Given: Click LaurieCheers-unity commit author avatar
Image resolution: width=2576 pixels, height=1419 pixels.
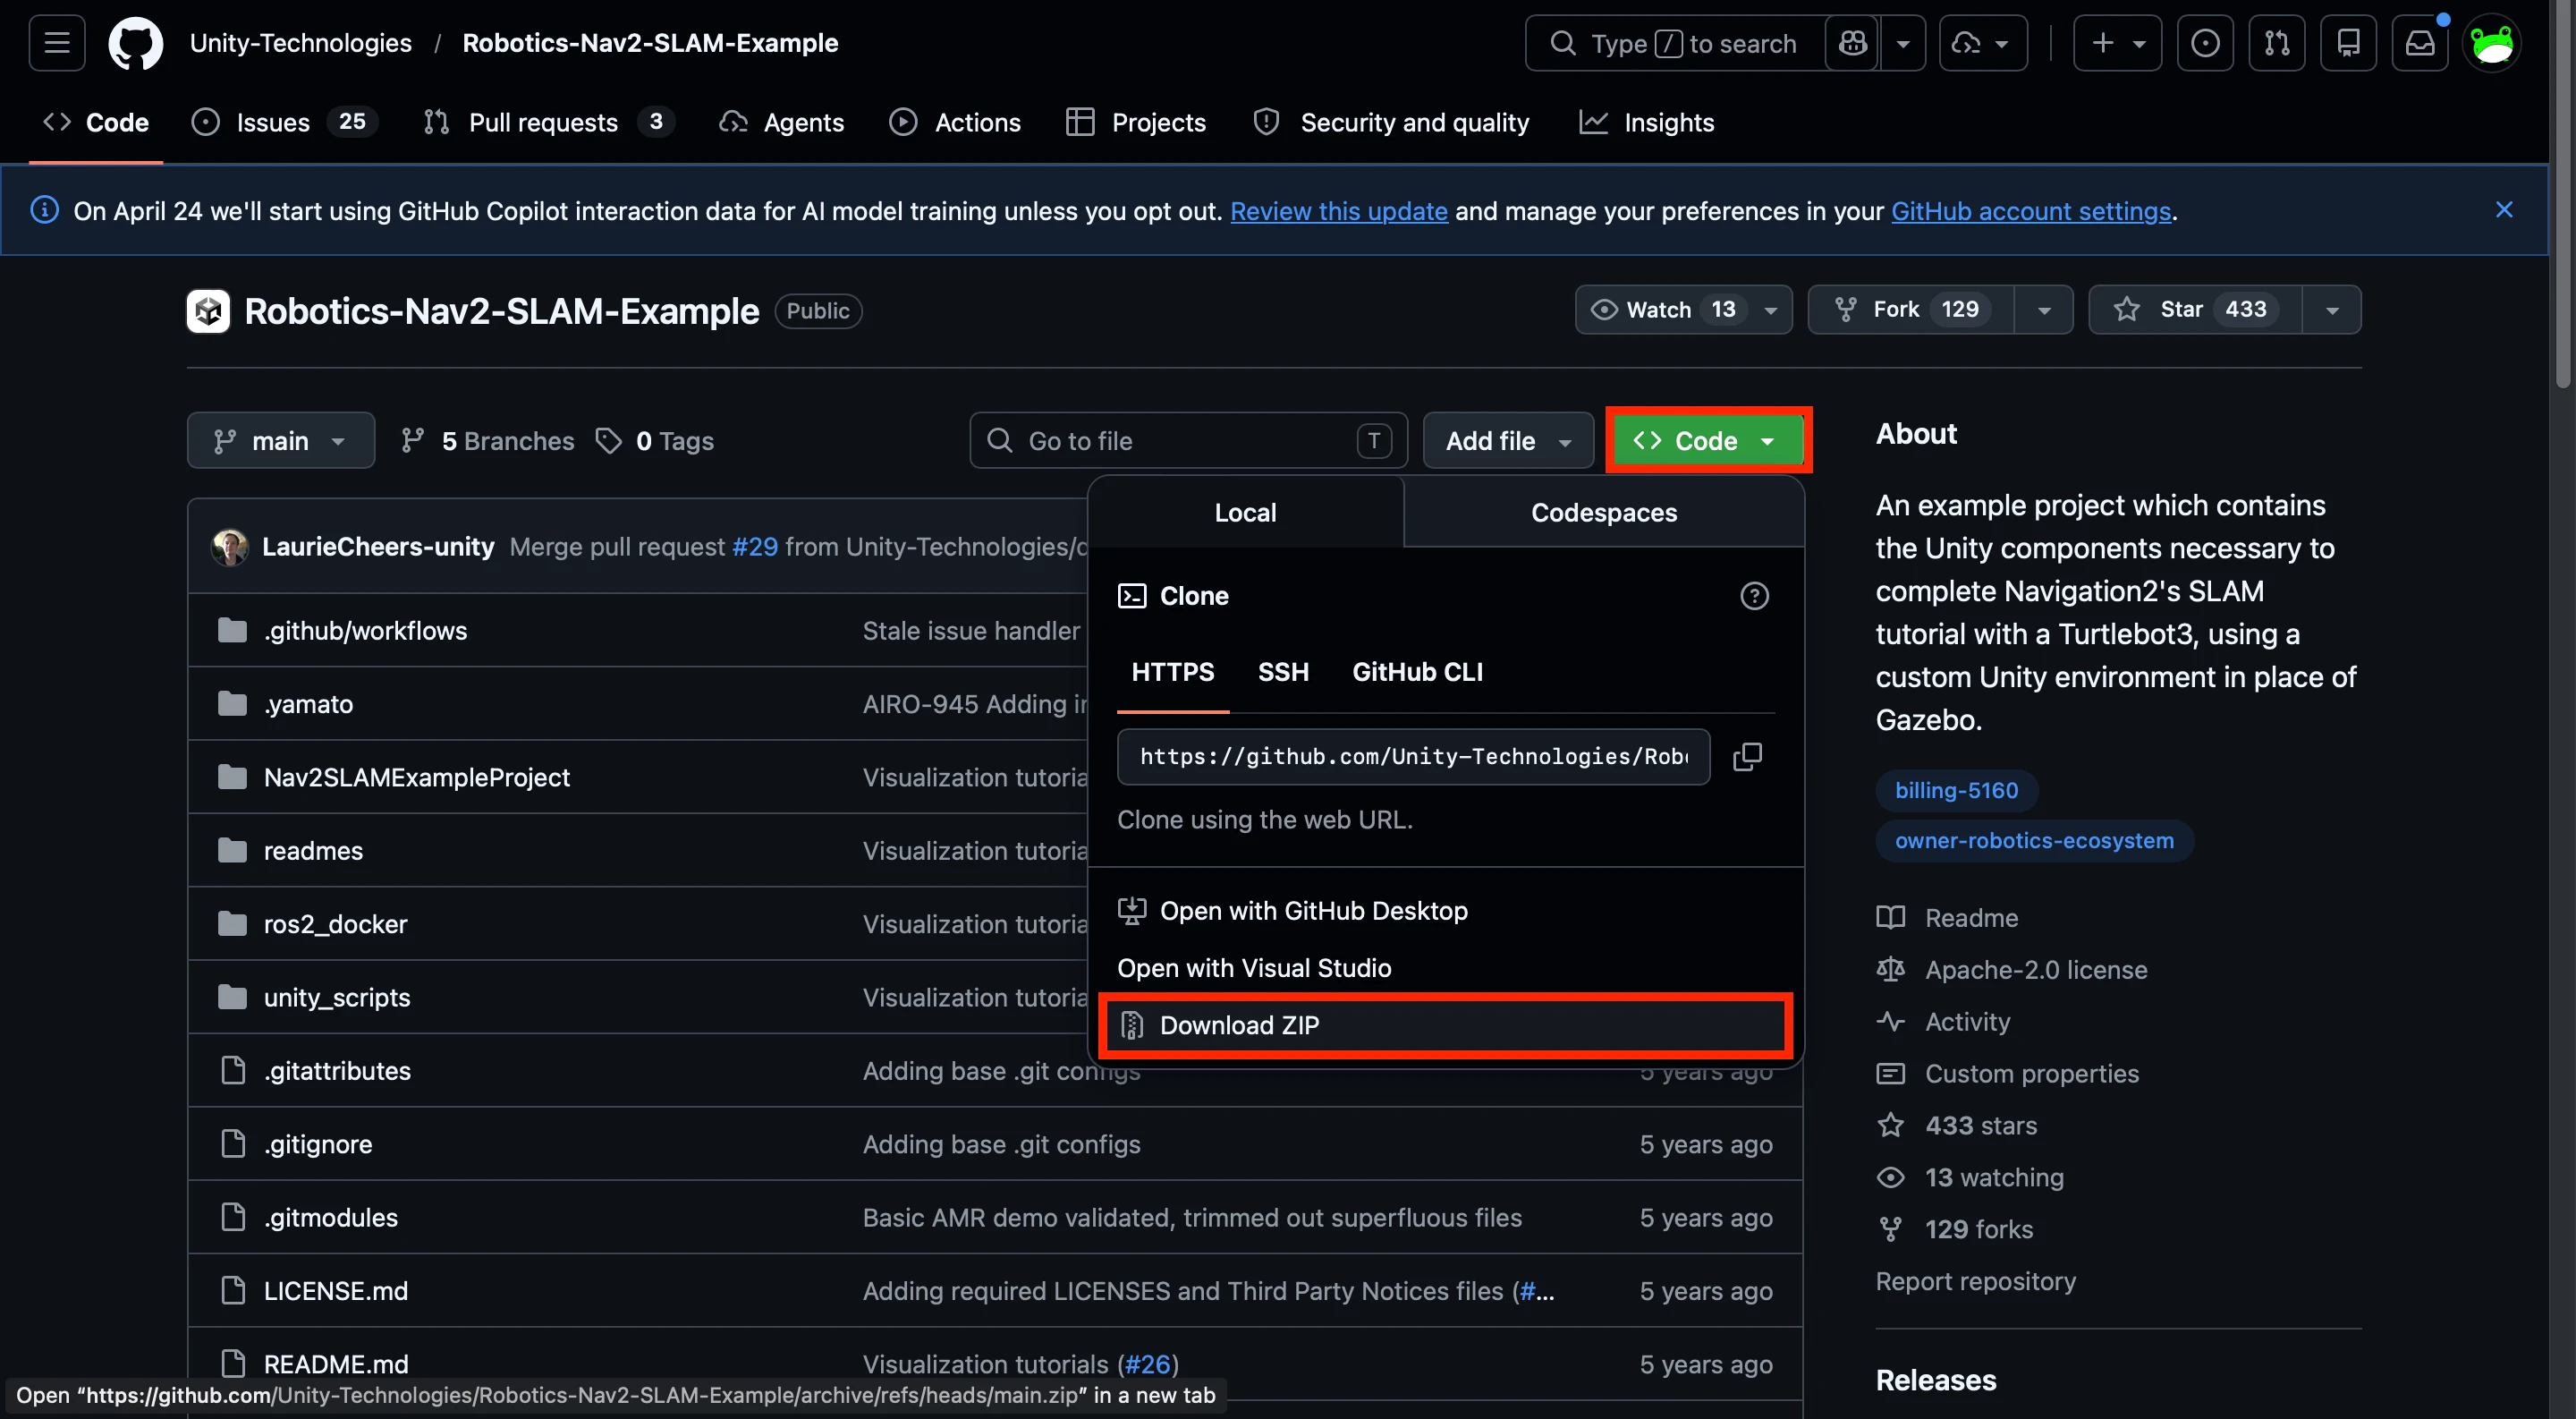Looking at the screenshot, I should coord(230,547).
